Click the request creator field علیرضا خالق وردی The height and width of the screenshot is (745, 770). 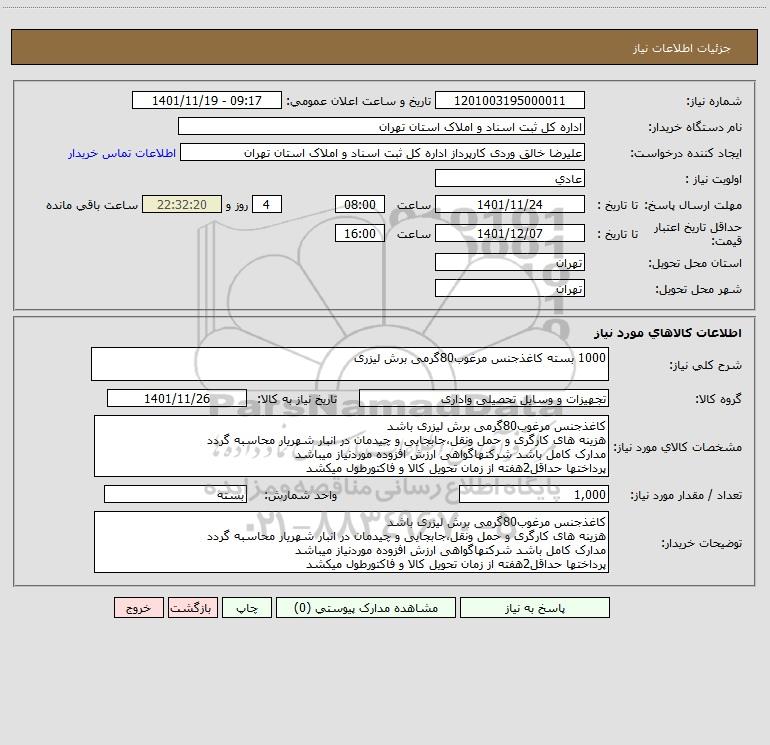pos(383,153)
